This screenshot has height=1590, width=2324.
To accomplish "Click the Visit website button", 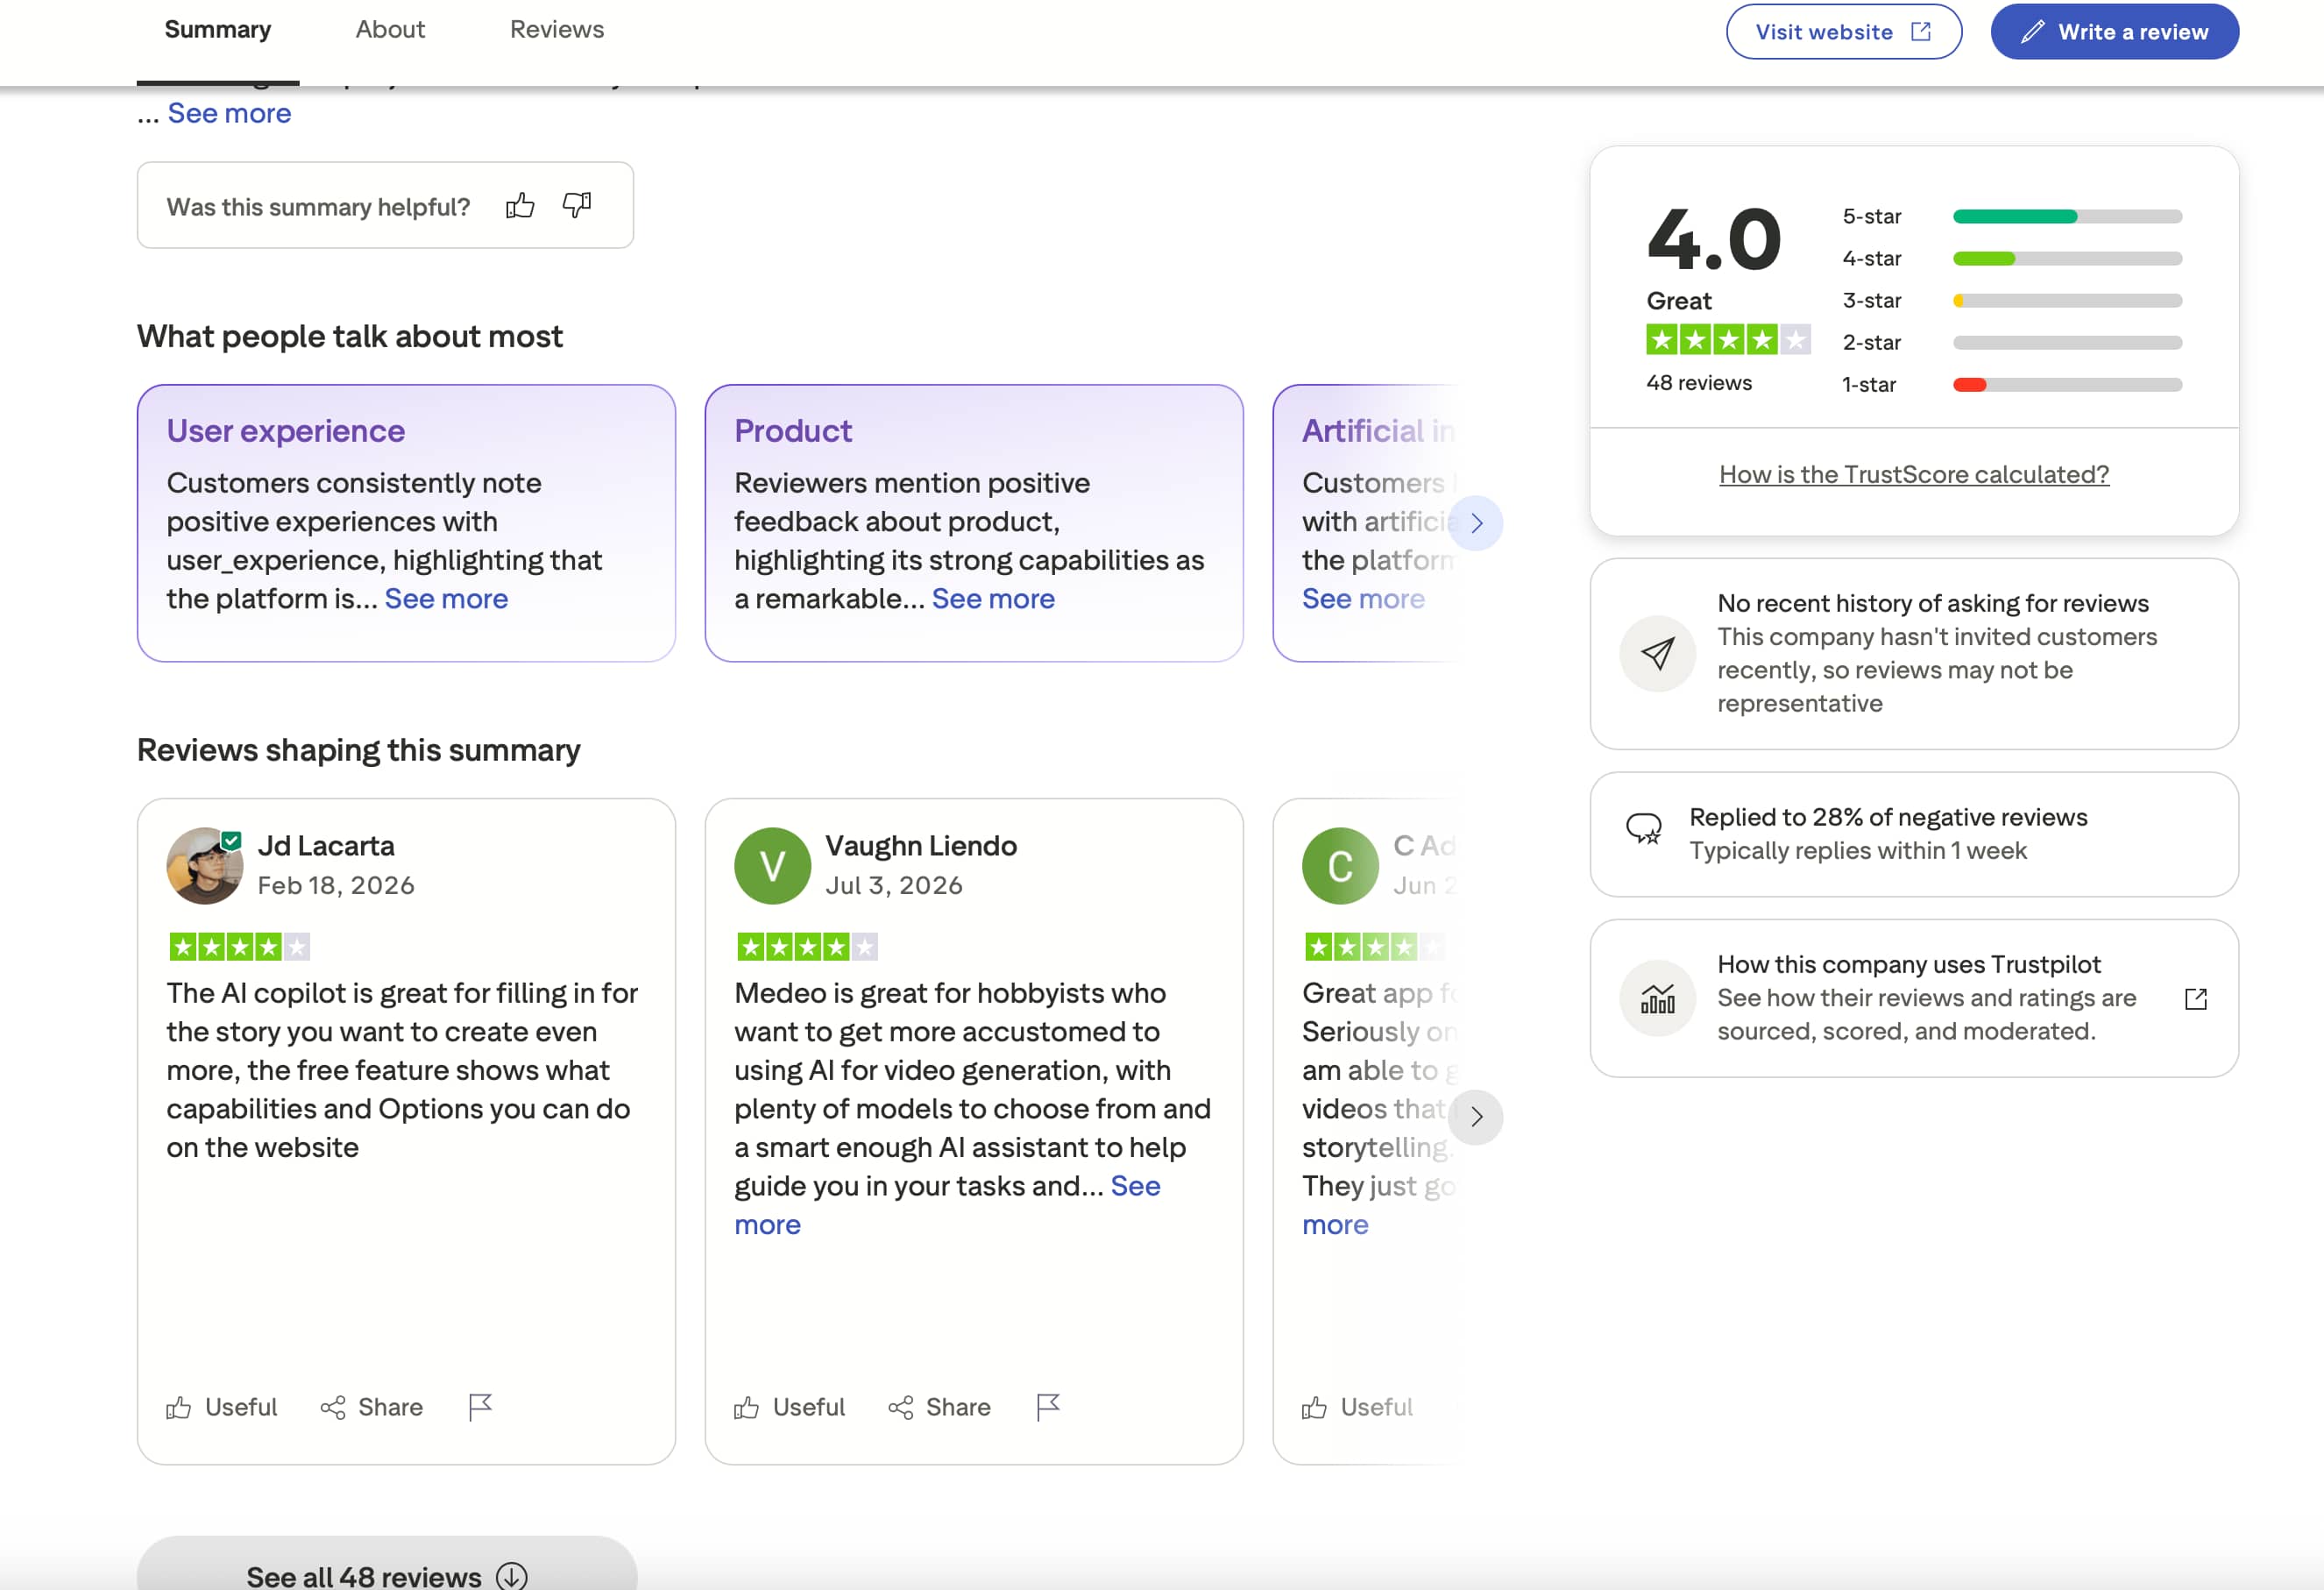I will pyautogui.click(x=1844, y=32).
